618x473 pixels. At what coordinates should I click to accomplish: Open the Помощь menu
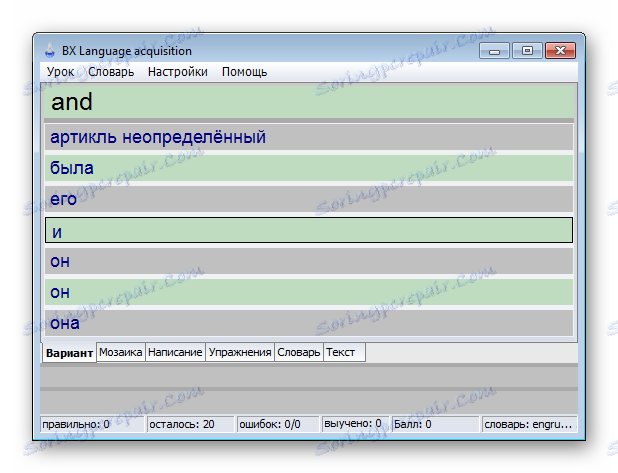point(244,72)
